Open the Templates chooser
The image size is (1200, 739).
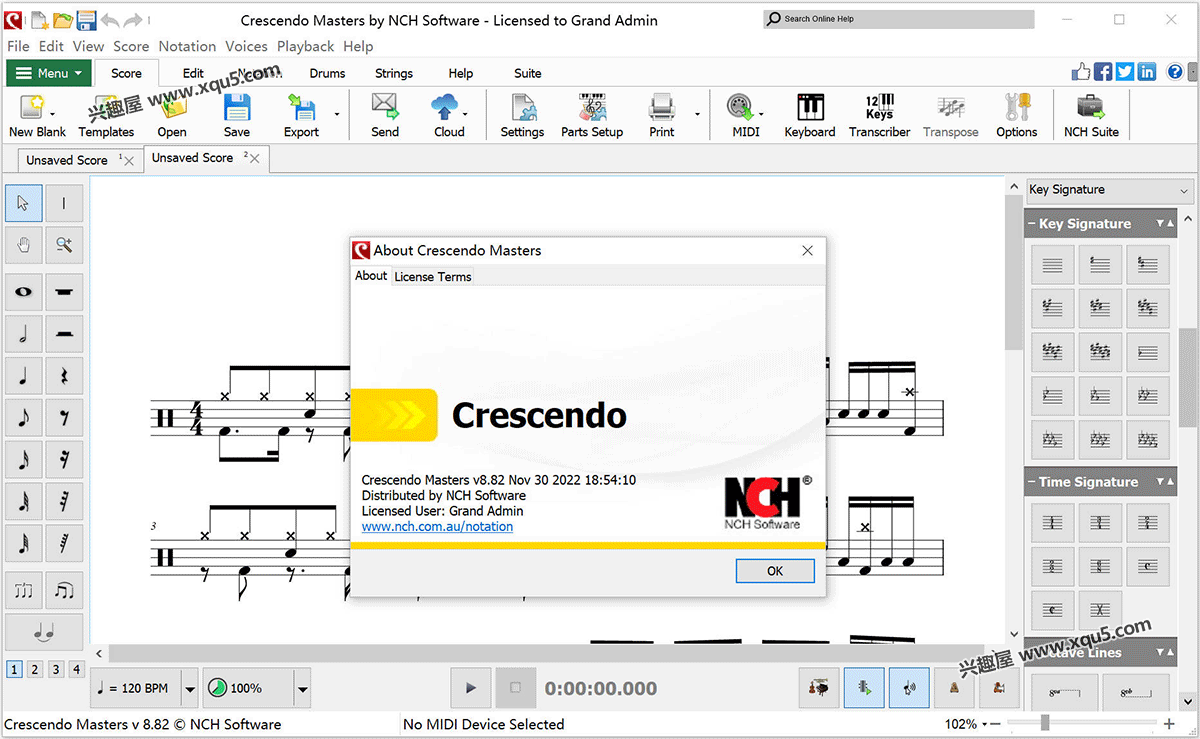(106, 115)
